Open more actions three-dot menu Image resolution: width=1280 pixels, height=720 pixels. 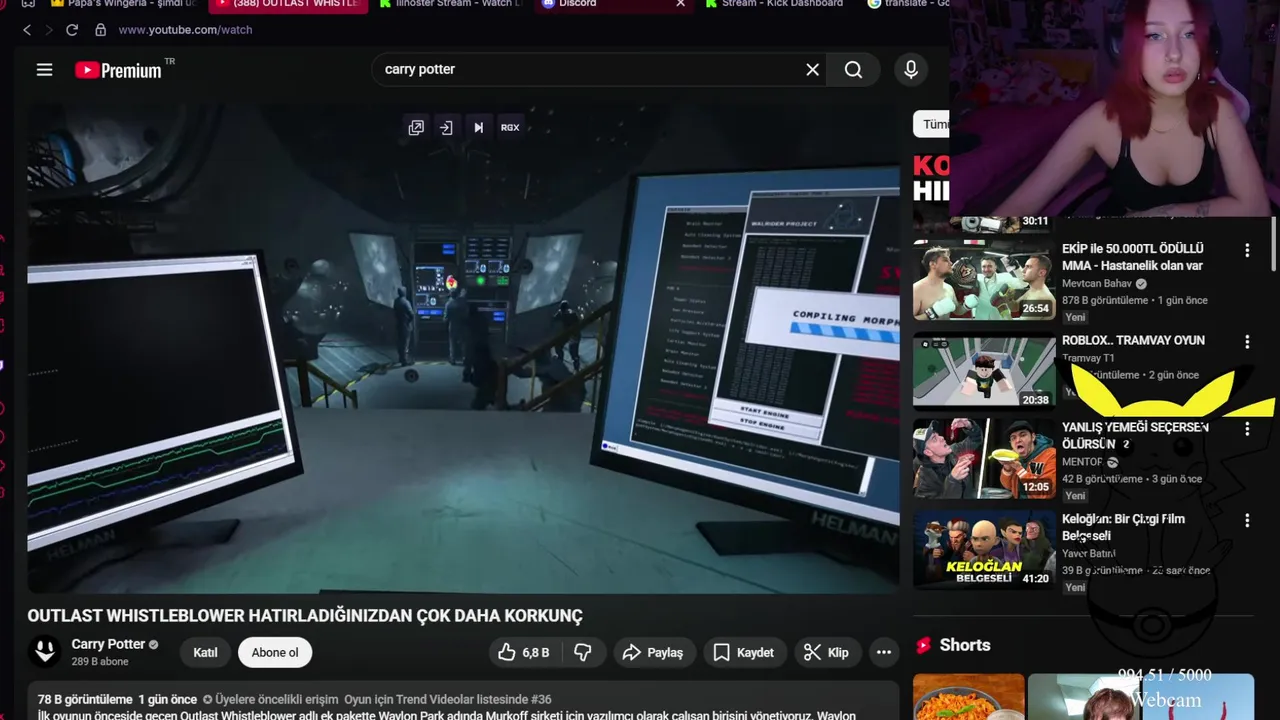[884, 652]
